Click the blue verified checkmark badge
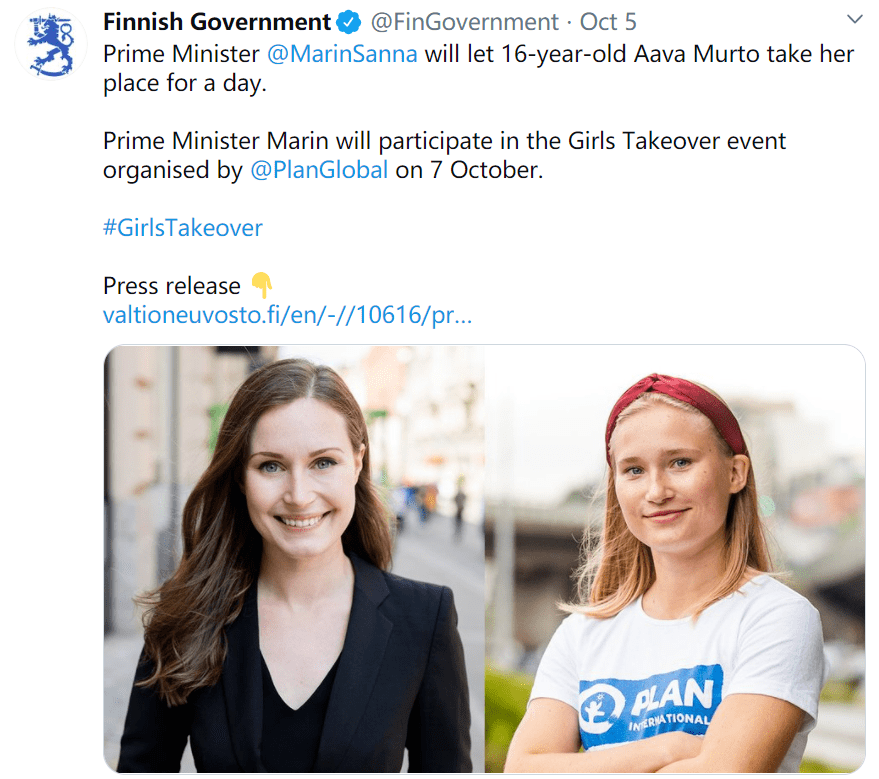Screen dimensions: 879x779 click(349, 22)
